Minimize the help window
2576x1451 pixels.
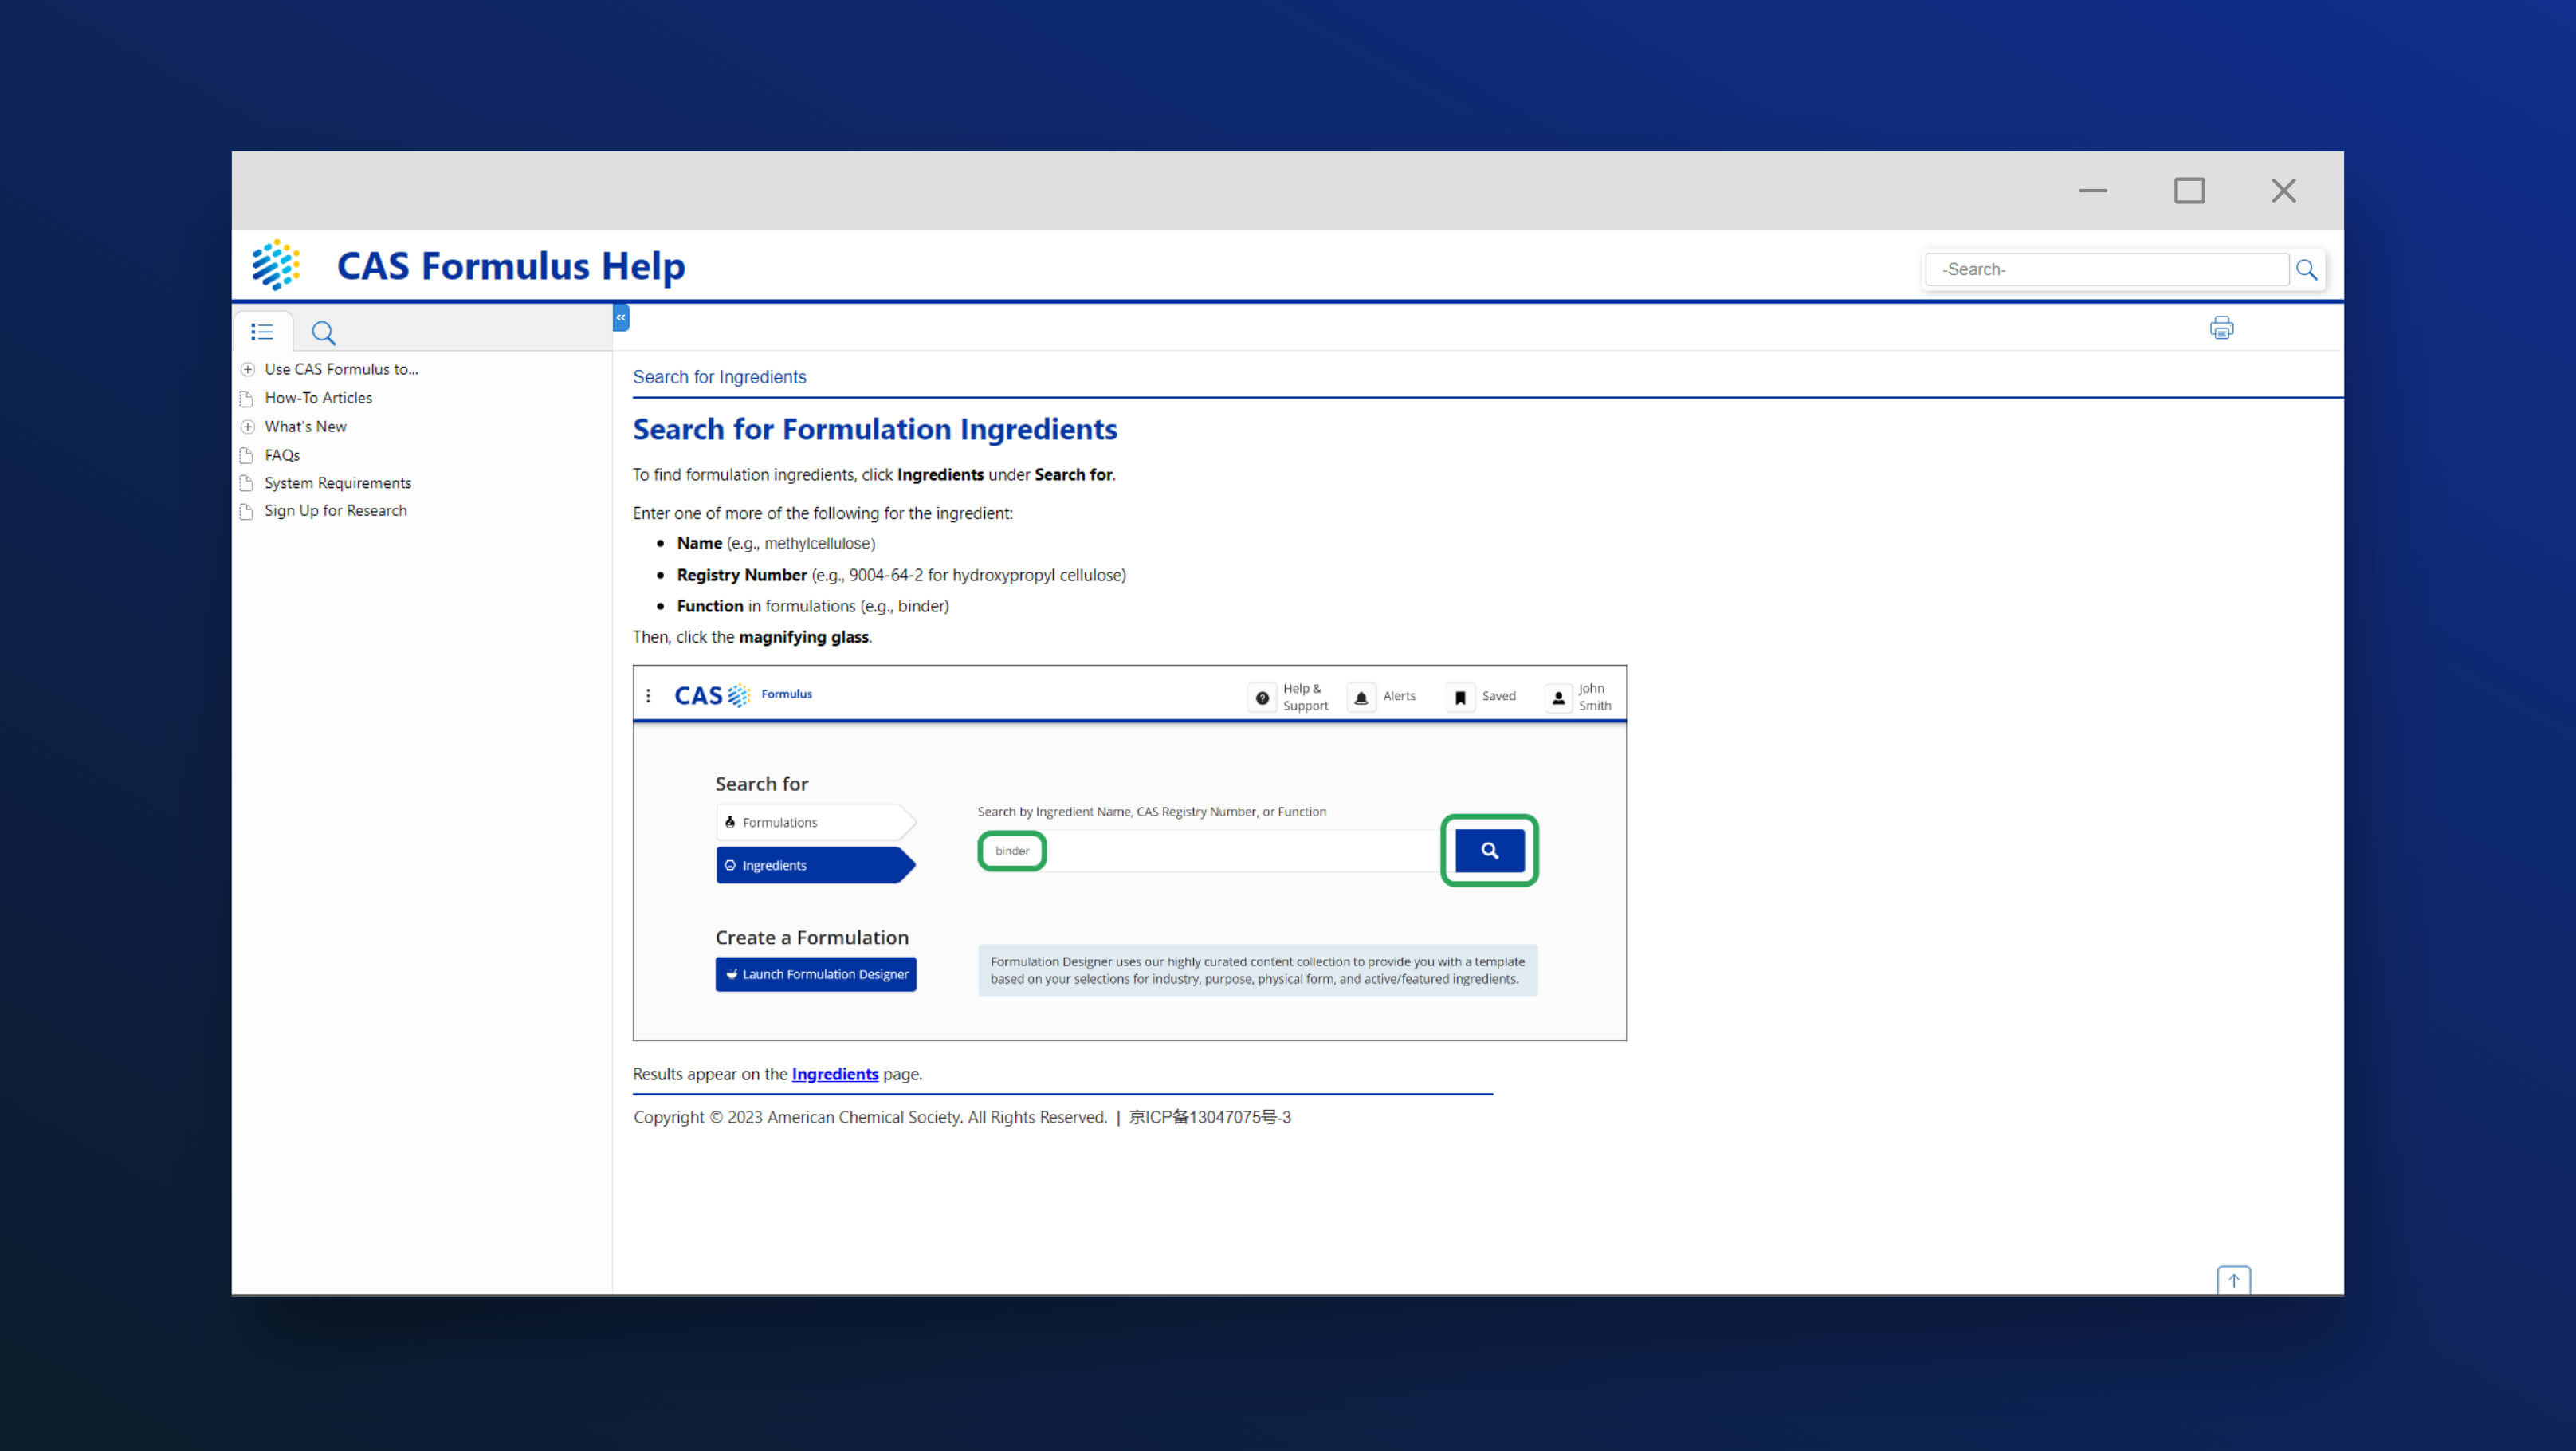pos(2093,190)
